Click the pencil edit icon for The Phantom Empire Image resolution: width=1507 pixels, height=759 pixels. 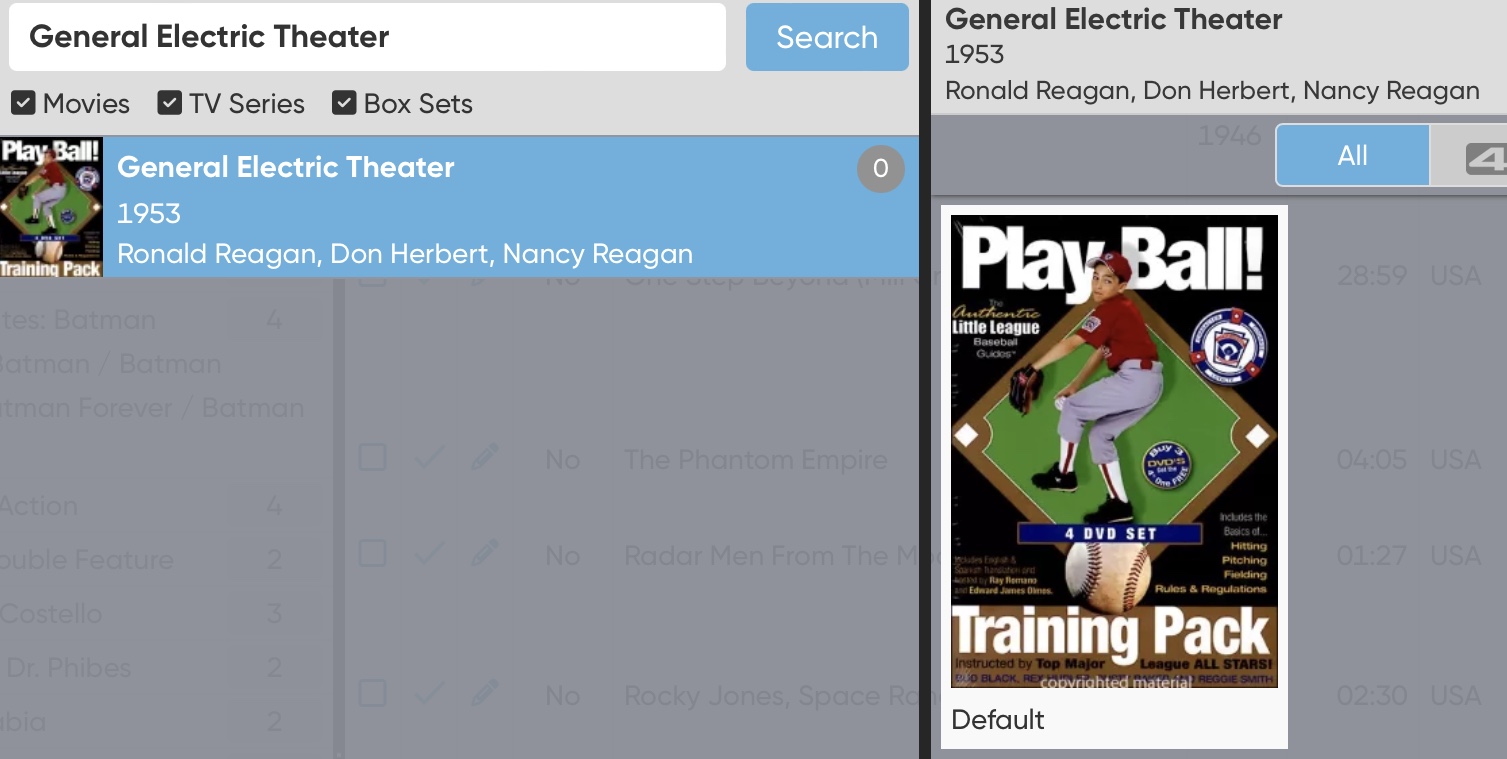[x=485, y=458]
